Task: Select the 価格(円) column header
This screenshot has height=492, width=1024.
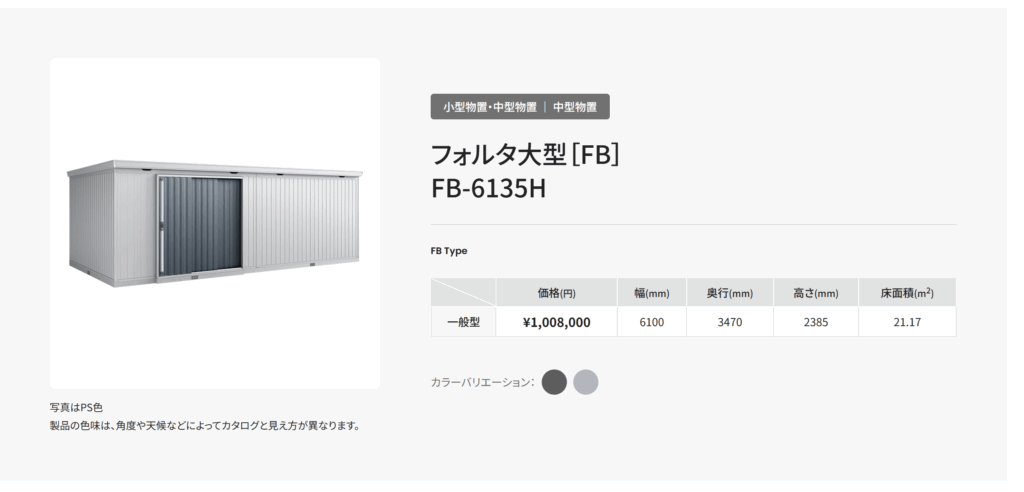Action: (x=556, y=293)
